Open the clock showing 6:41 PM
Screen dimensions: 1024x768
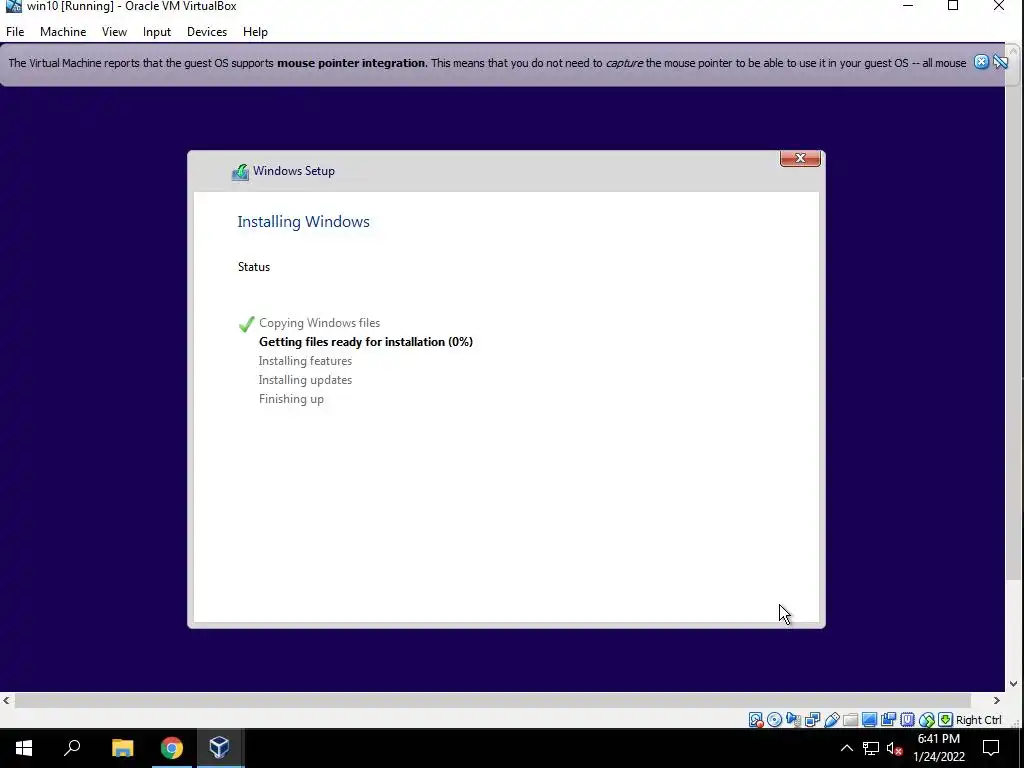pyautogui.click(x=938, y=748)
